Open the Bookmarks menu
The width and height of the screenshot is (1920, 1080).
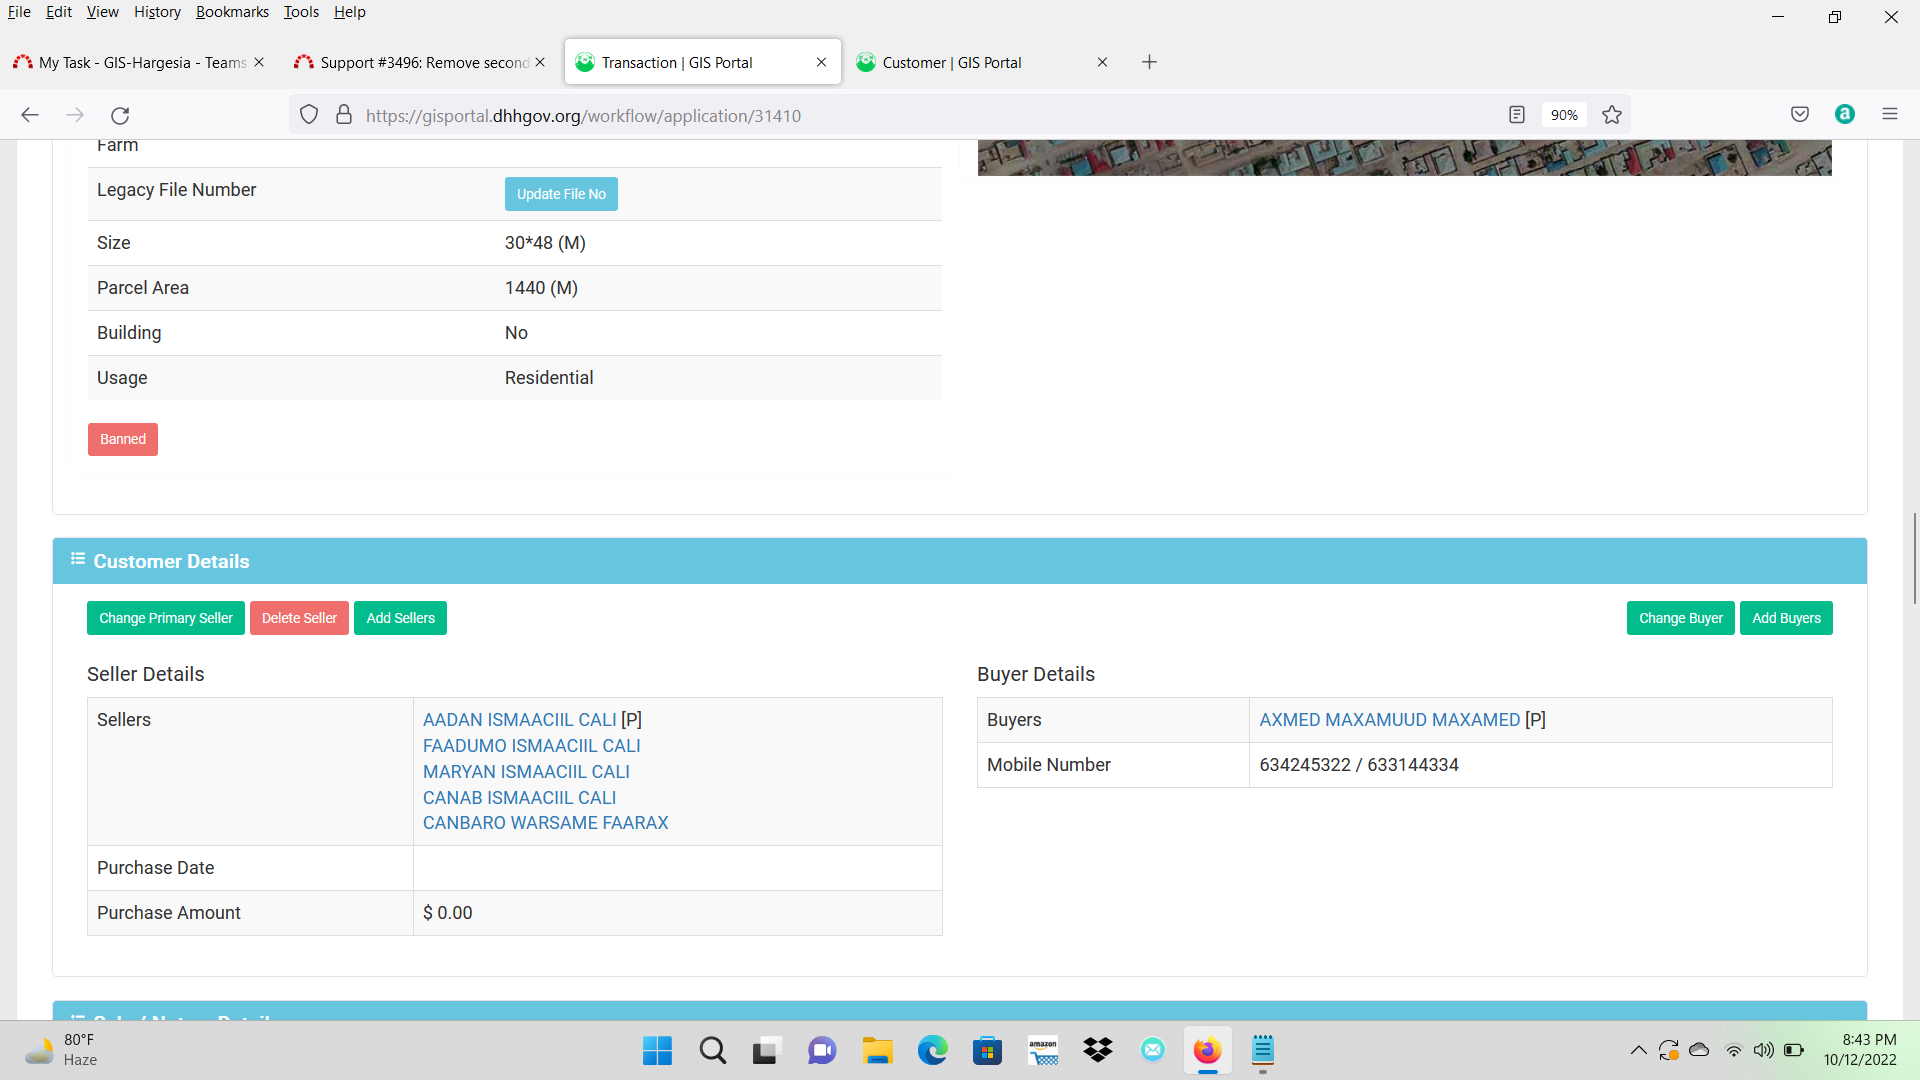[232, 12]
